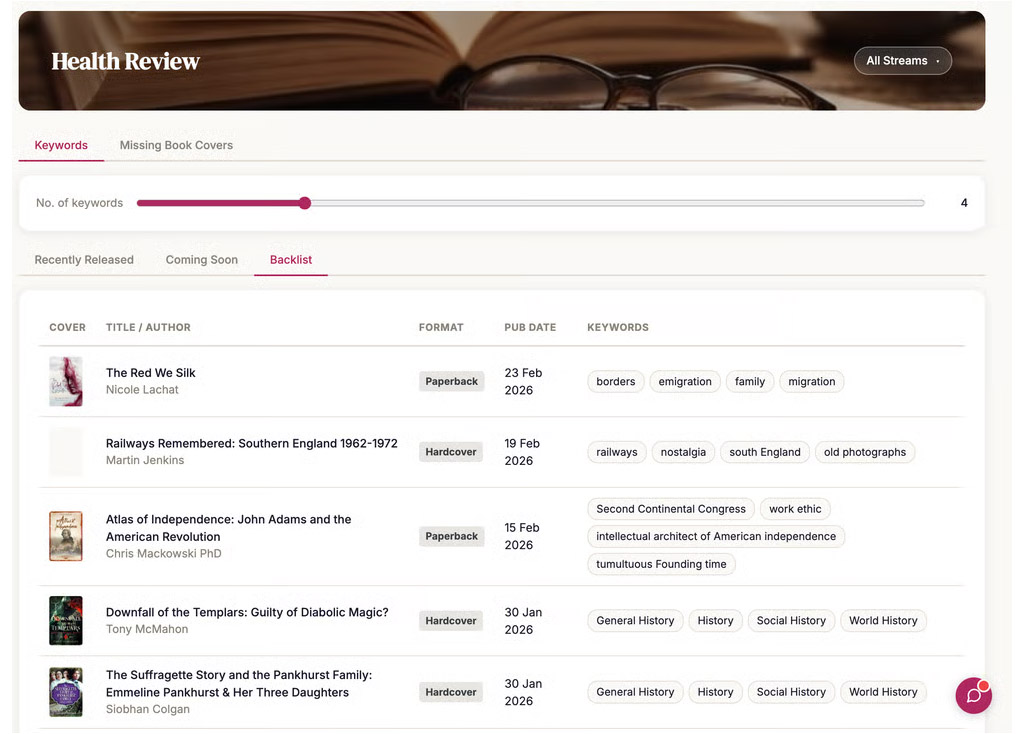Click the FORMAT column header
Viewport: 1024px width, 734px height.
(x=441, y=327)
